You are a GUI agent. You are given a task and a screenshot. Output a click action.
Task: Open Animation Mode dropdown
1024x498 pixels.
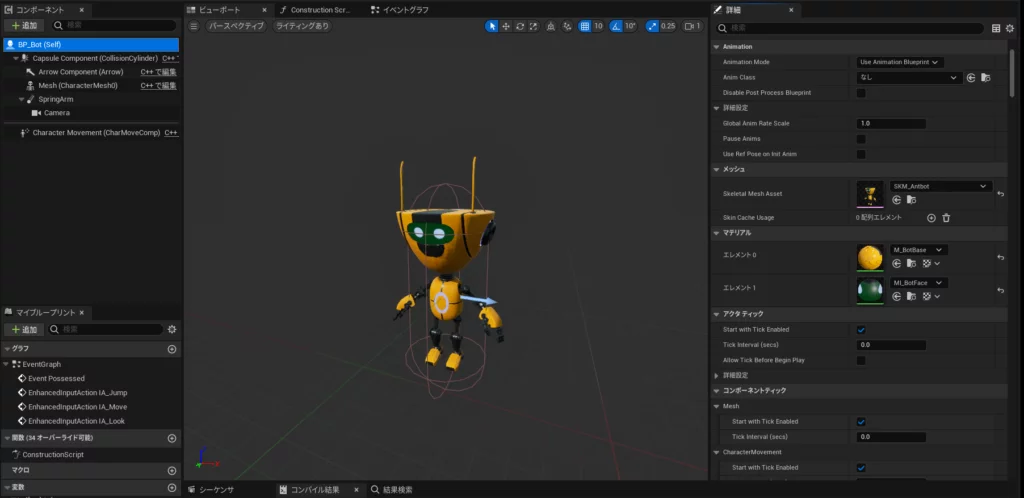tap(900, 62)
